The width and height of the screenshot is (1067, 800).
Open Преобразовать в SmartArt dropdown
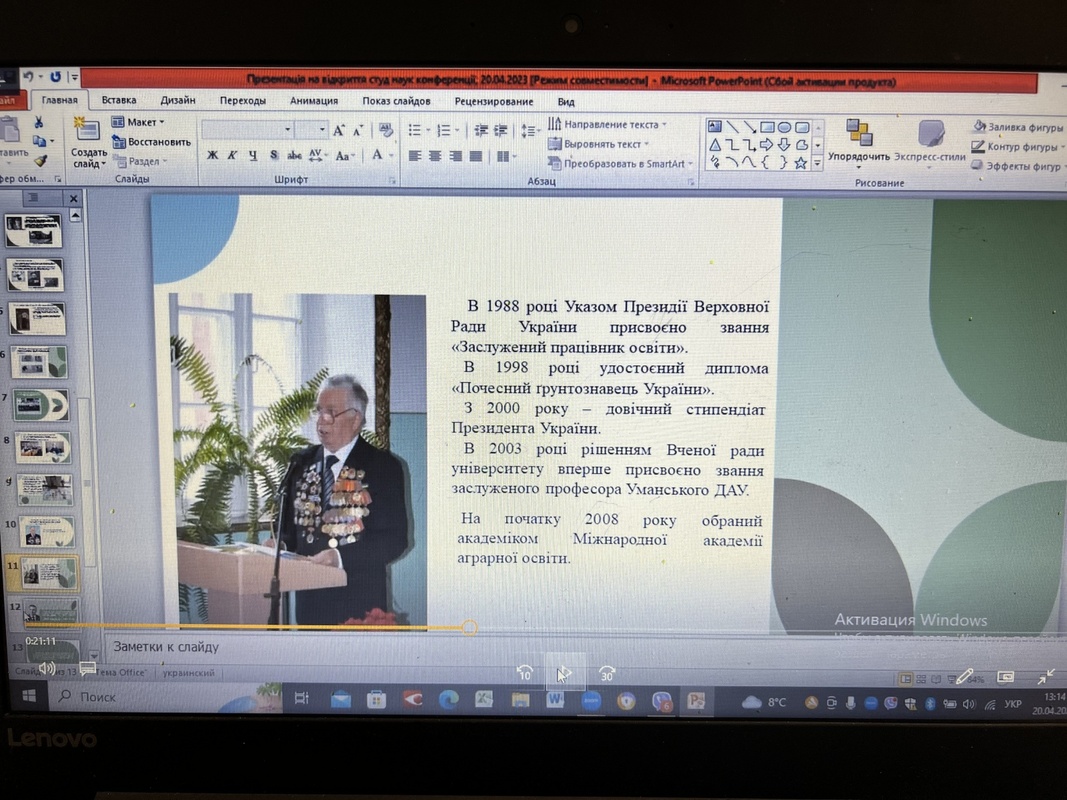point(621,163)
